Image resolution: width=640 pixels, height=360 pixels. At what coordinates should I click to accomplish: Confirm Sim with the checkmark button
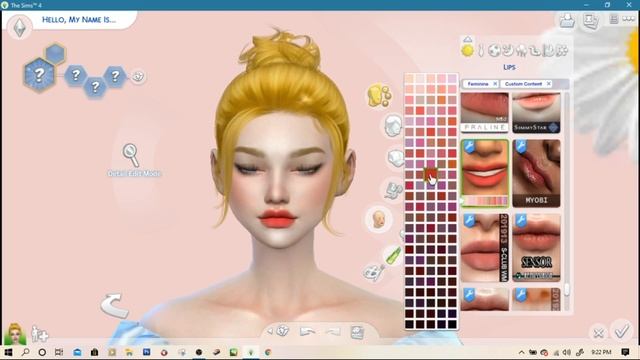622,331
